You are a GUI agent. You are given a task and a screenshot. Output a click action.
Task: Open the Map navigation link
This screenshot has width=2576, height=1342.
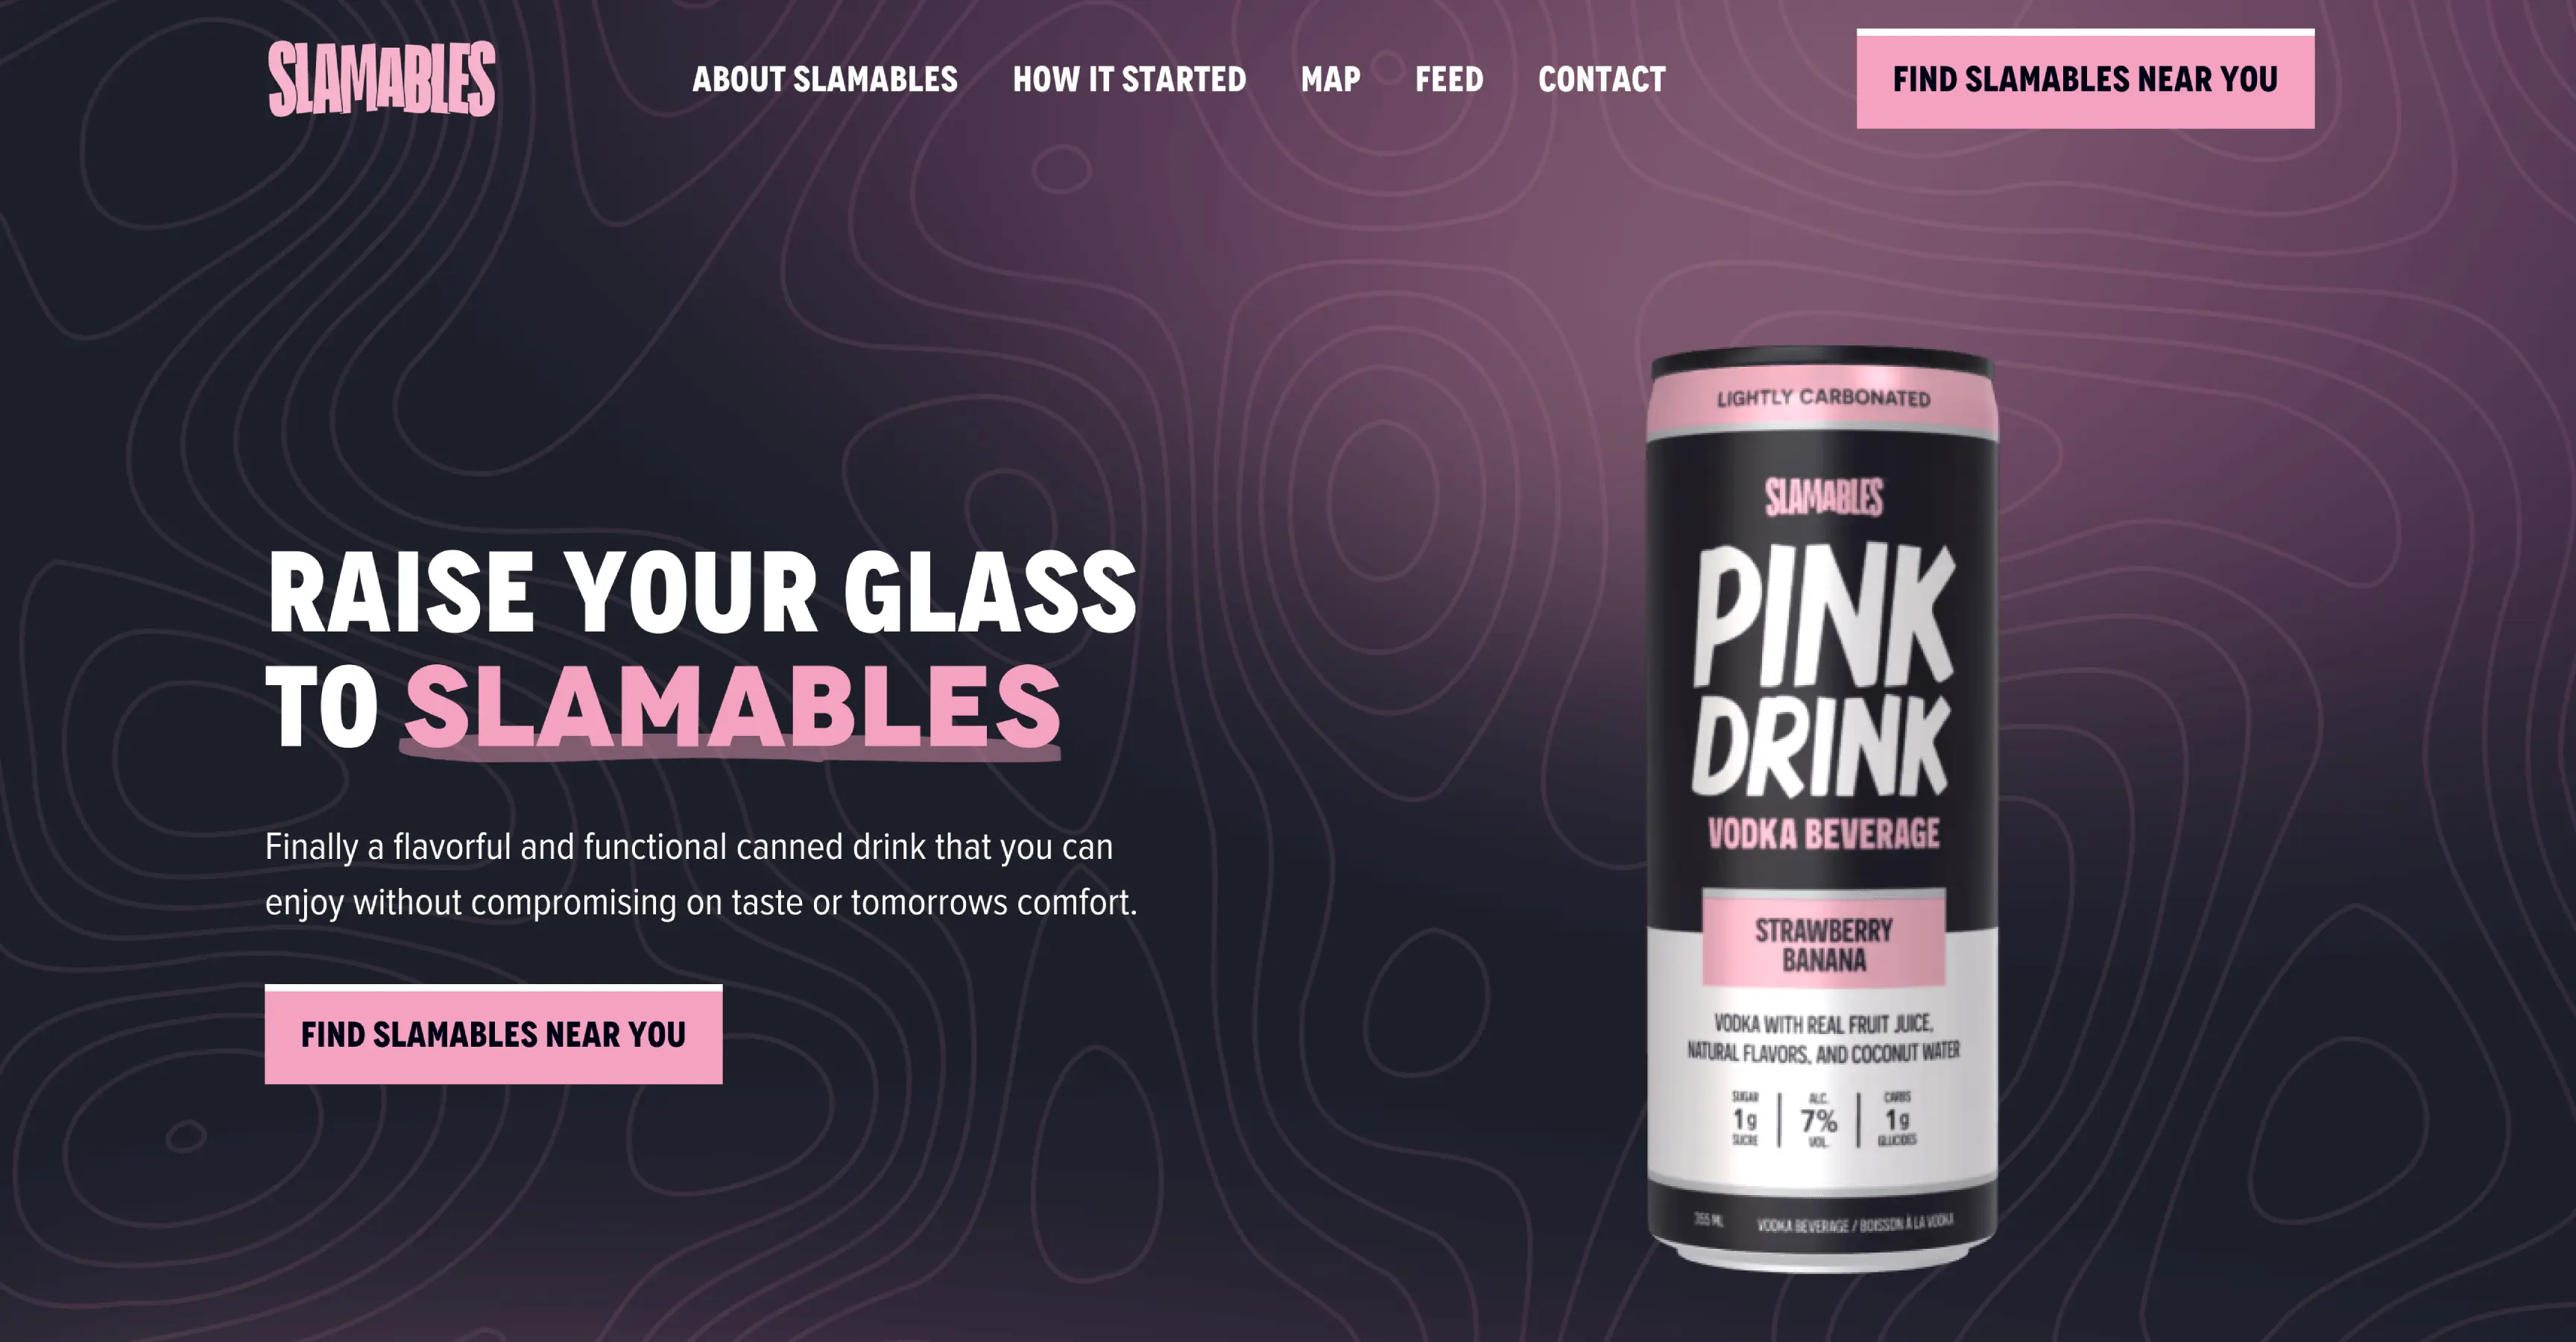[x=1330, y=79]
